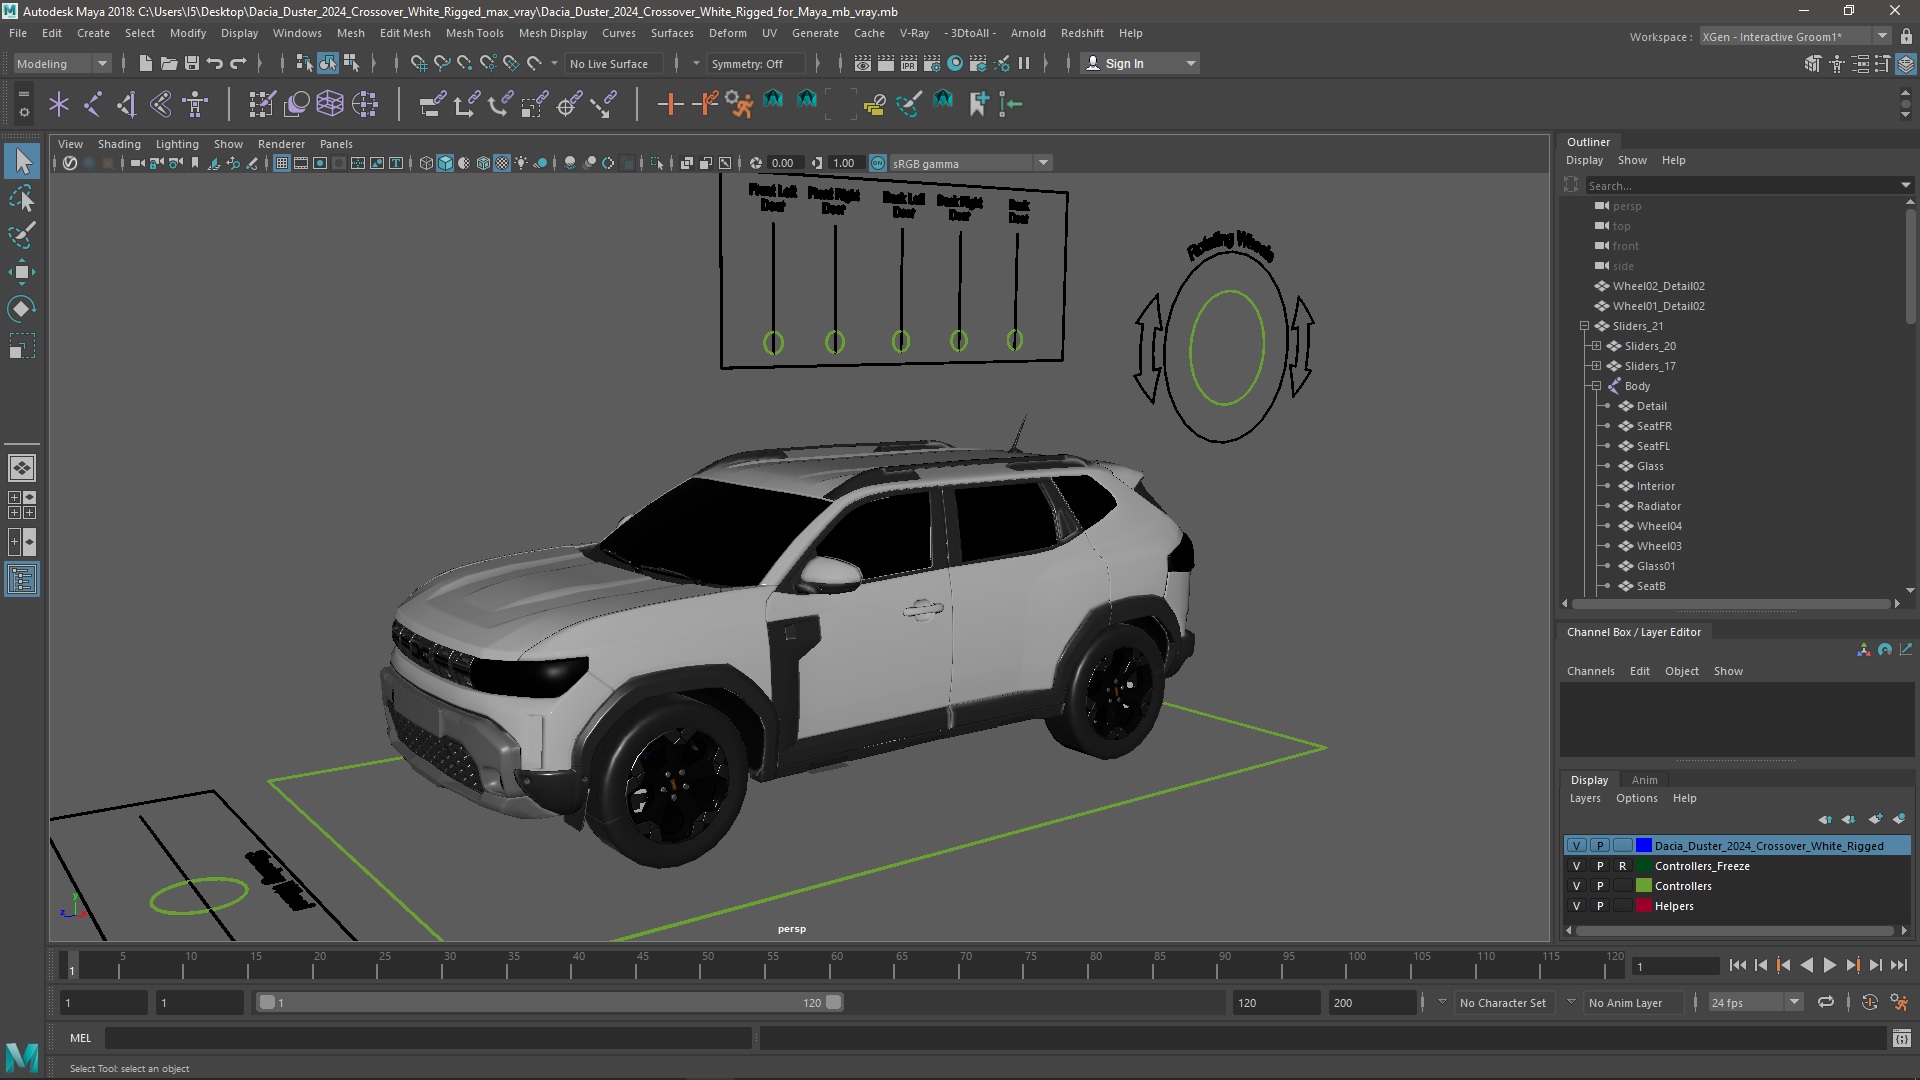Screen dimensions: 1920x1080
Task: Open the Channels menu in the Channel Box
Action: 1590,671
